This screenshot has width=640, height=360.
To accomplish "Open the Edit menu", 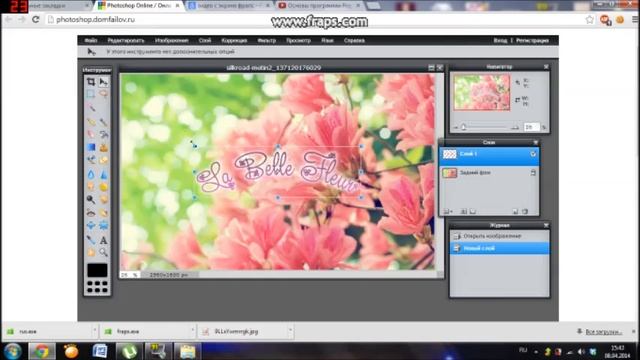I will click(x=126, y=40).
